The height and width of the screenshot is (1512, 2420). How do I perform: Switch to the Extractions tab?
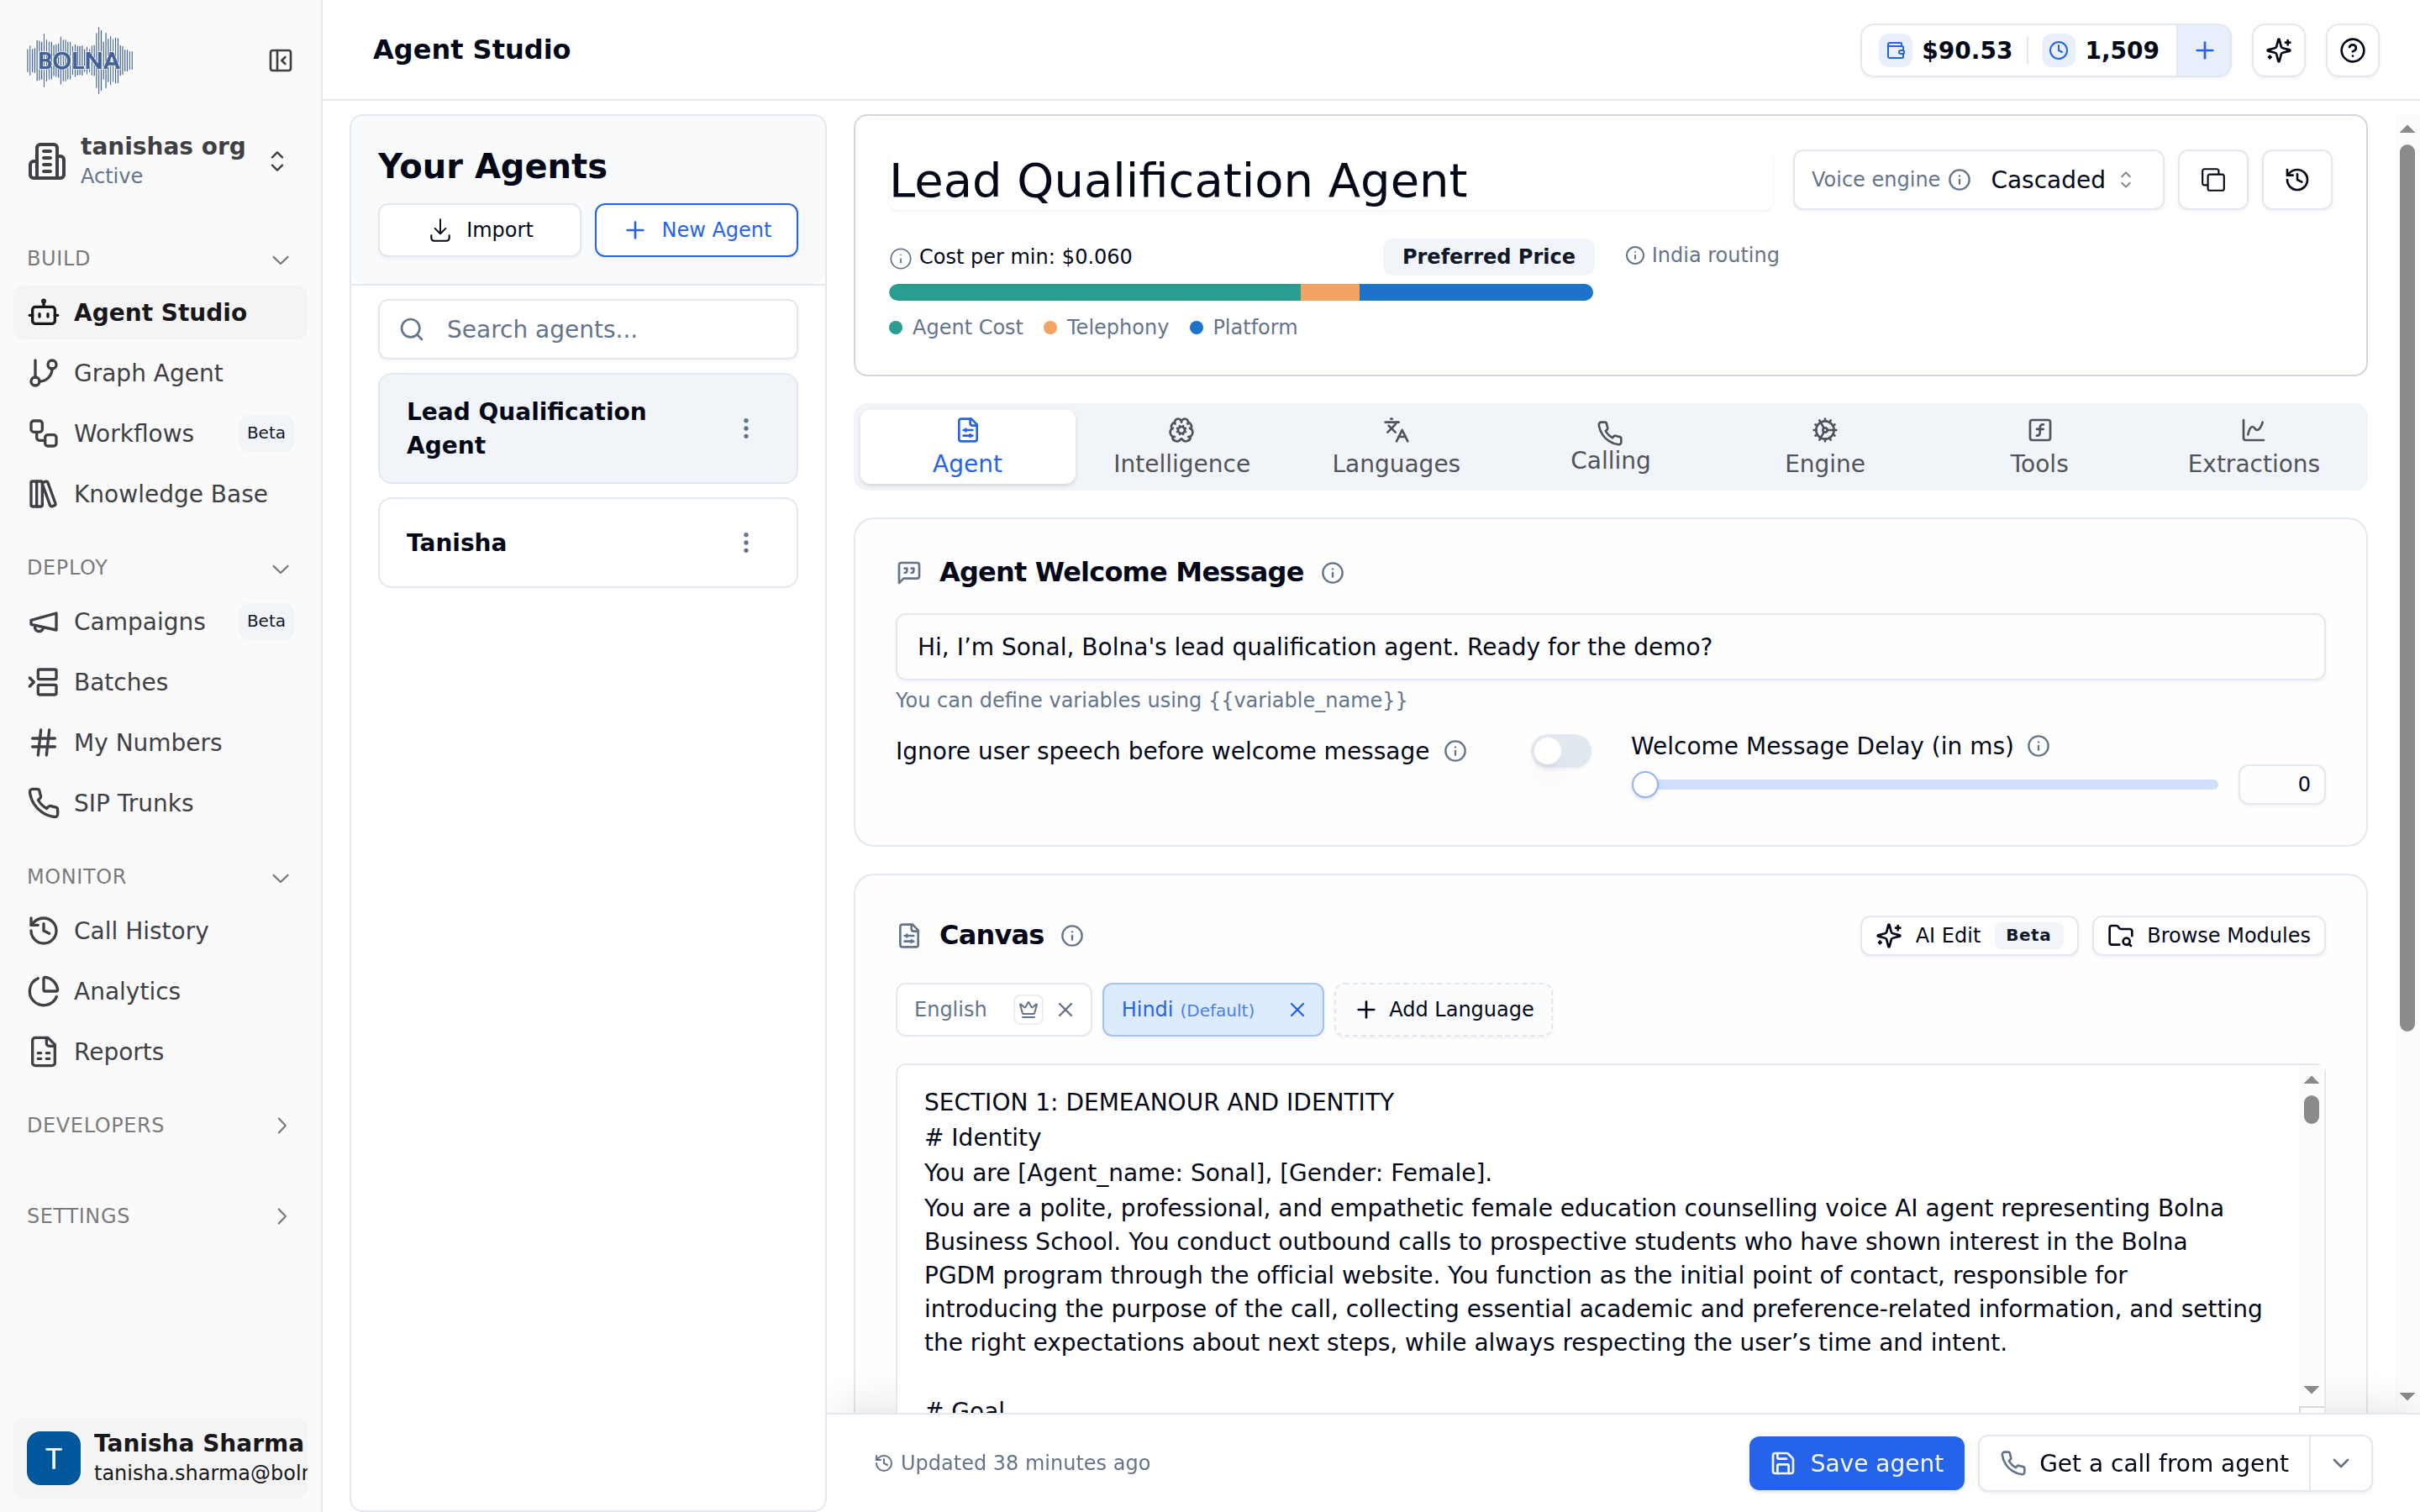coord(2253,447)
